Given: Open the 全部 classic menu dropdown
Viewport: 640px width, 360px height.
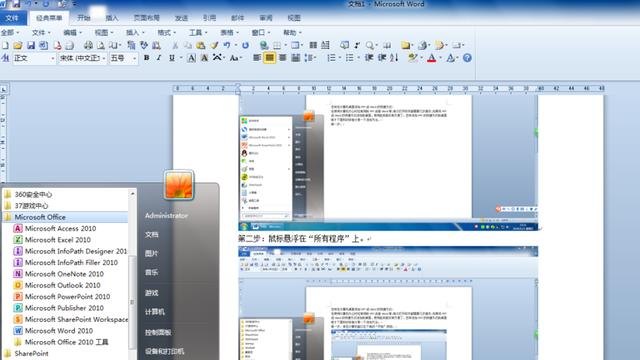Looking at the screenshot, I should point(10,32).
